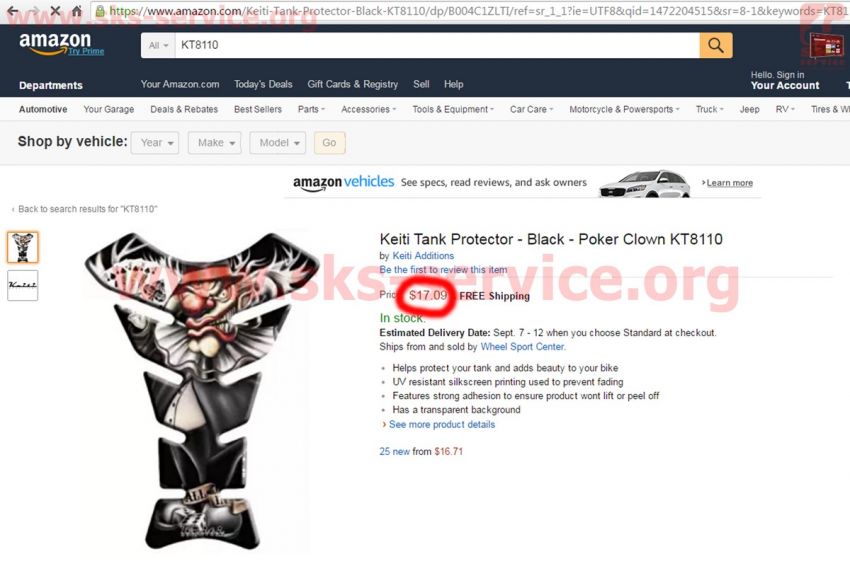Follow the See more product details link
850x566 pixels.
(x=442, y=424)
